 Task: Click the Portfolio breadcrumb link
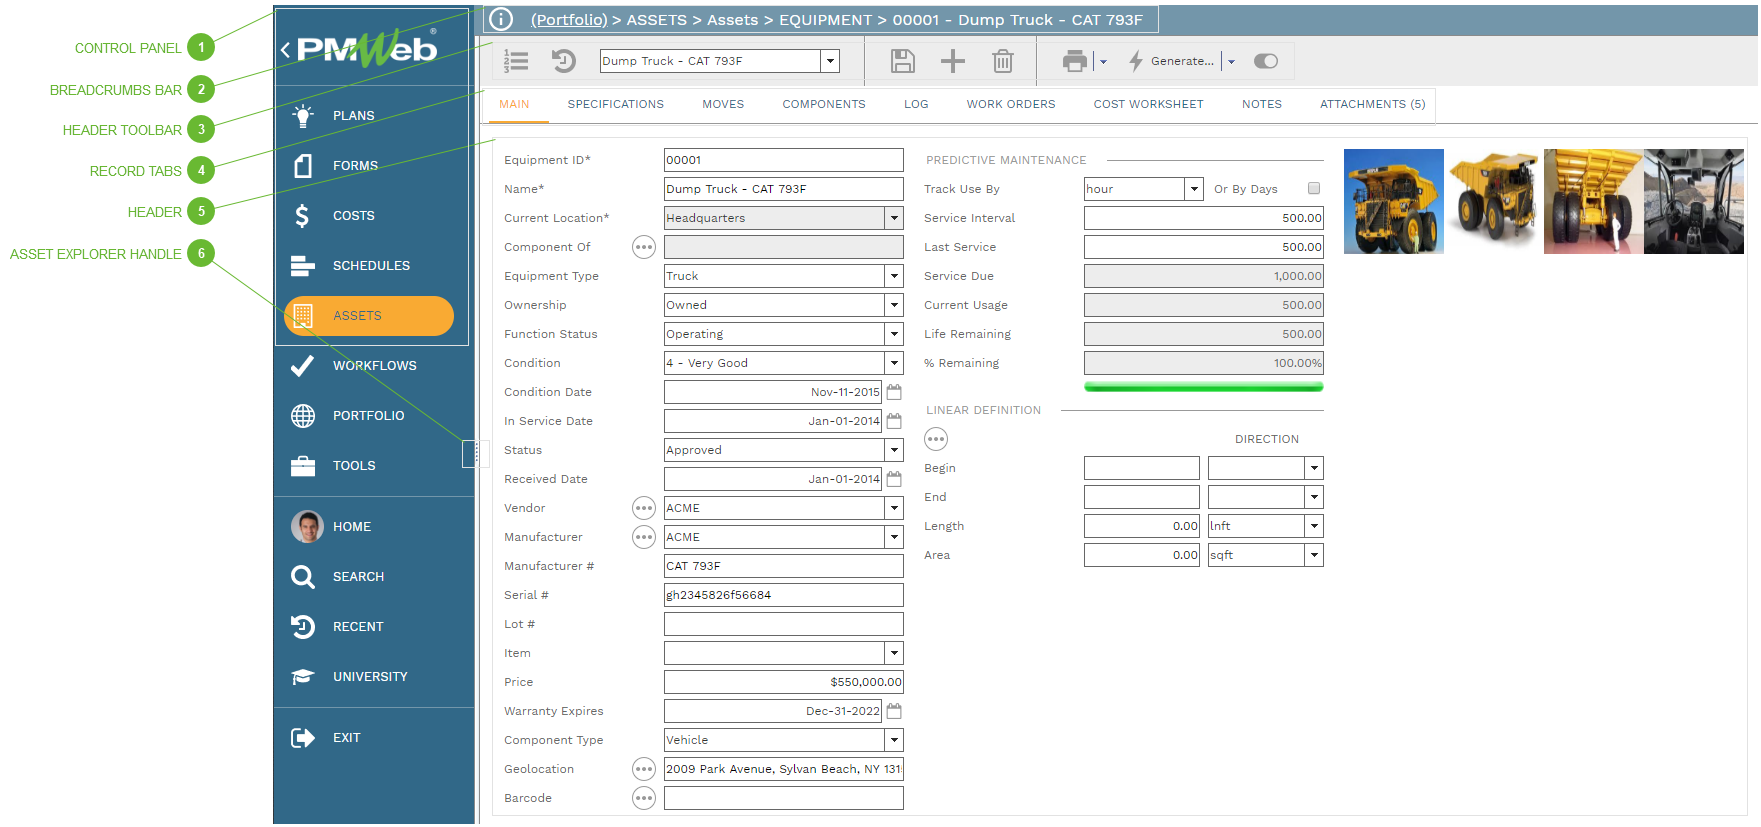pyautogui.click(x=568, y=20)
